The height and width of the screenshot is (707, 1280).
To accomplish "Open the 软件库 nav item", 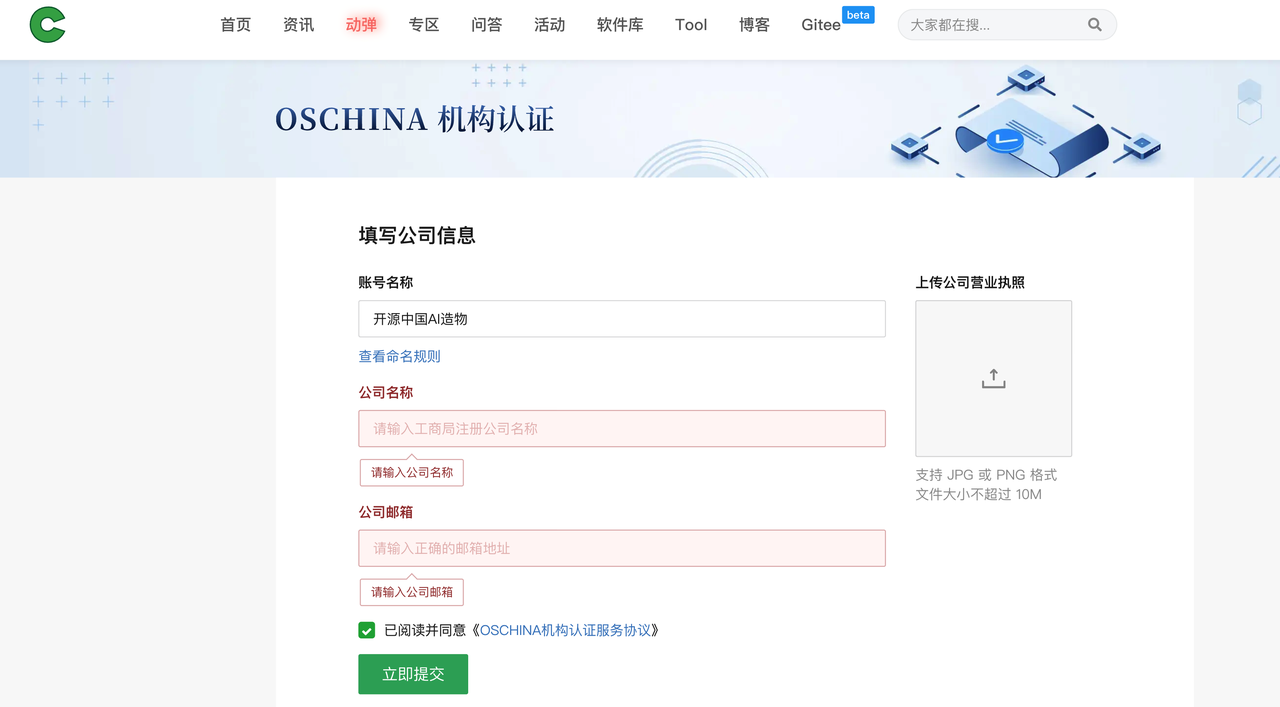I will 620,25.
